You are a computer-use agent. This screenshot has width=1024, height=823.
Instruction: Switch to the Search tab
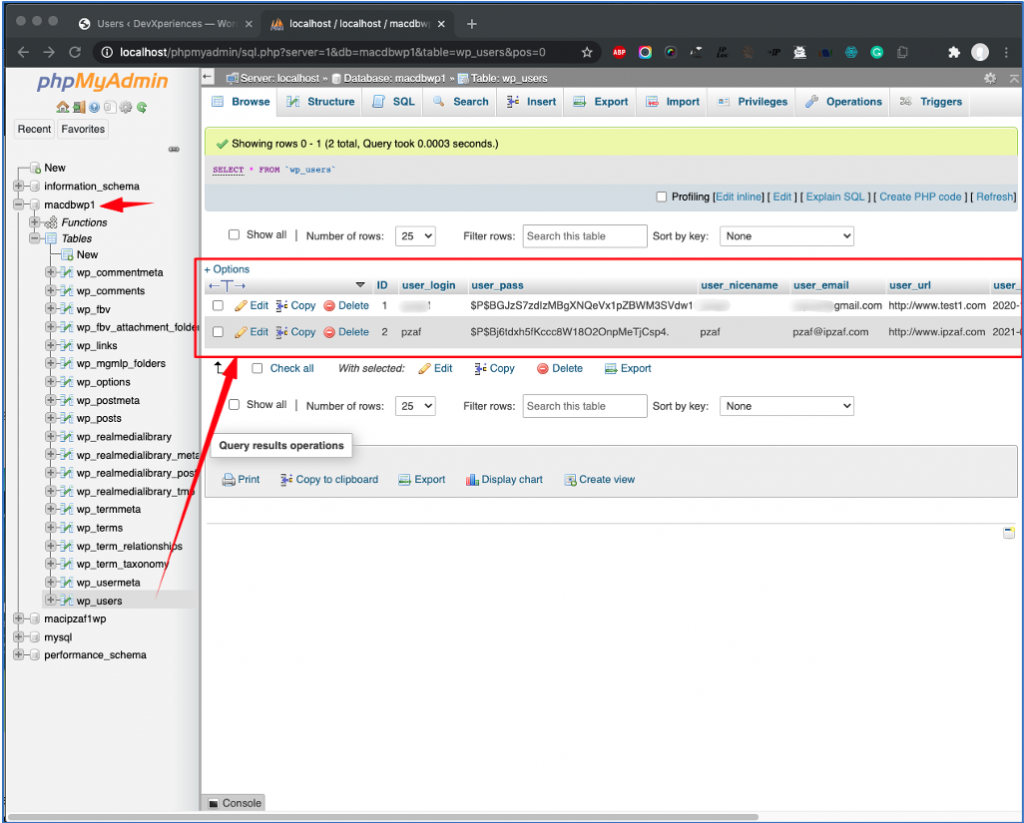460,102
